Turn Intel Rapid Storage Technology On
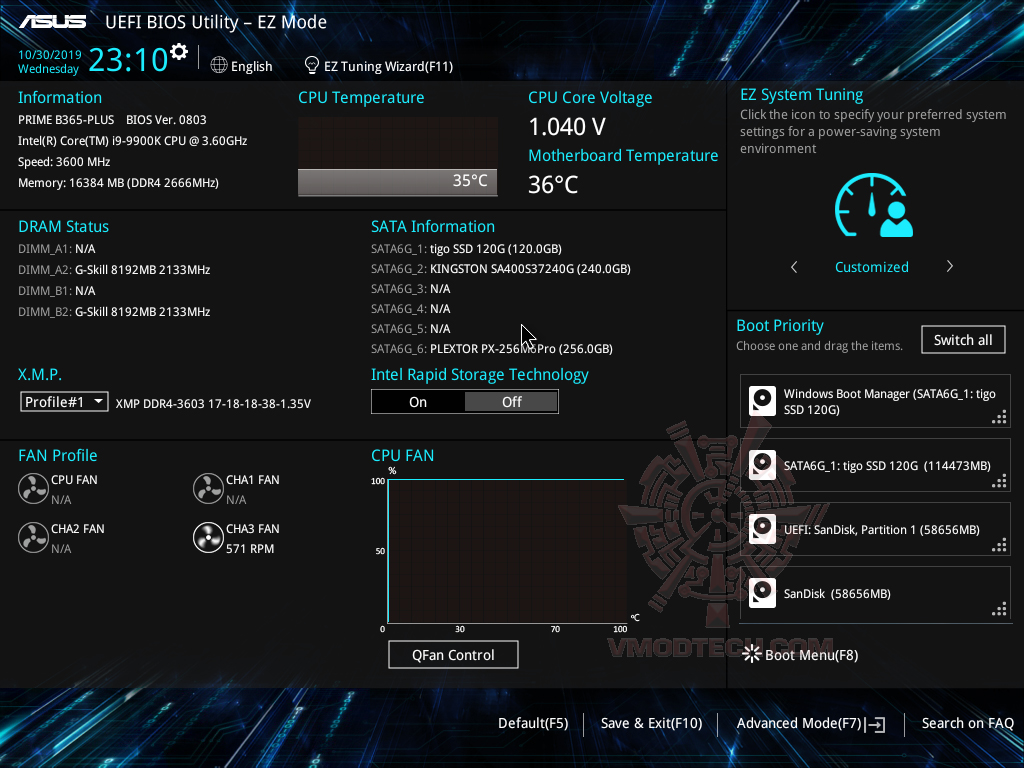The image size is (1024, 768). [x=418, y=402]
